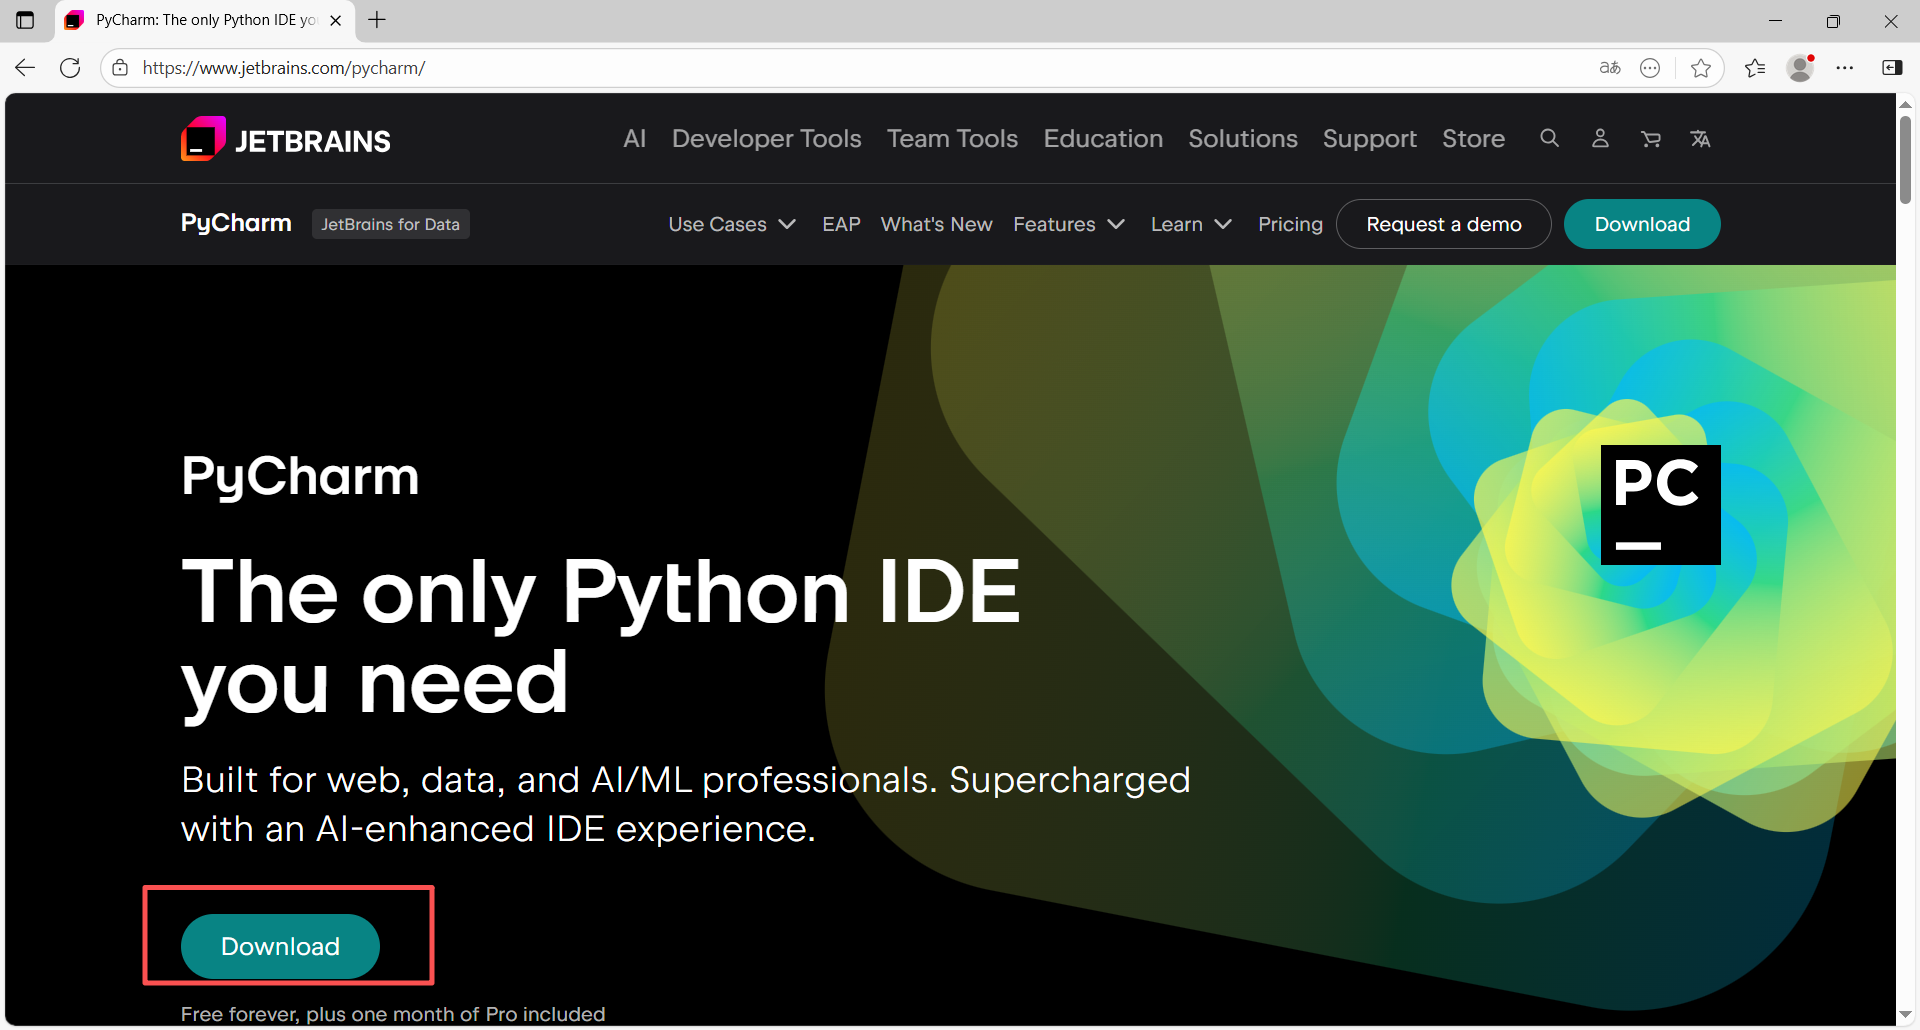Open the AI menu item
This screenshot has width=1920, height=1030.
pos(635,138)
